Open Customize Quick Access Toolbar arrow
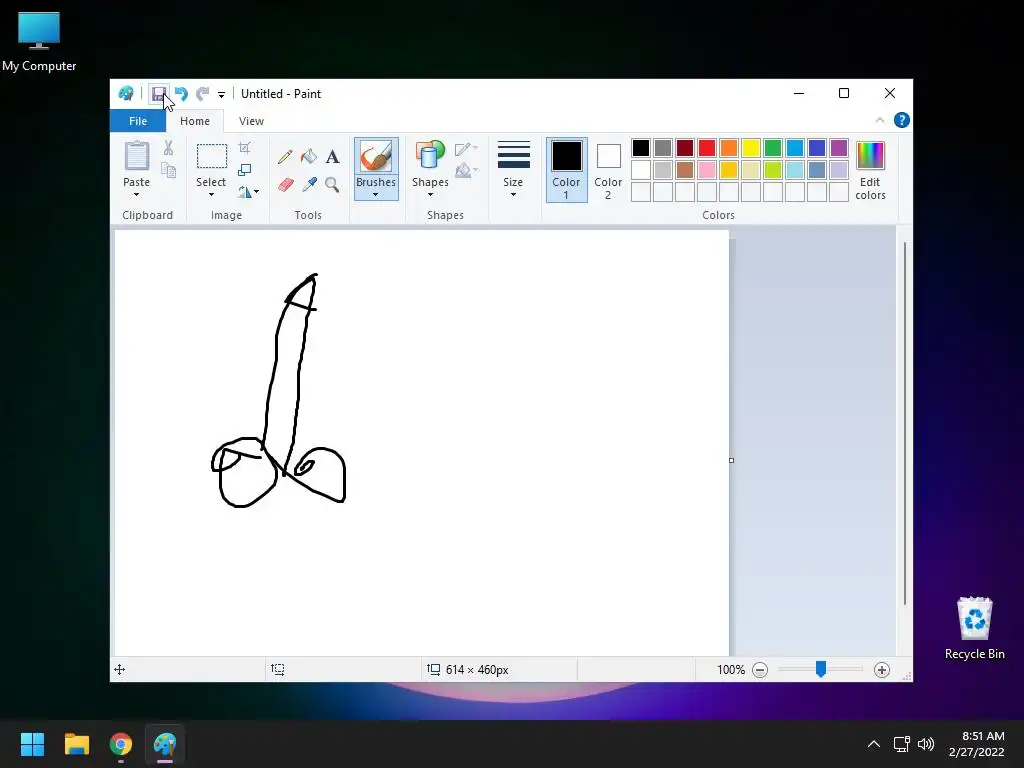This screenshot has width=1024, height=768. [x=221, y=95]
